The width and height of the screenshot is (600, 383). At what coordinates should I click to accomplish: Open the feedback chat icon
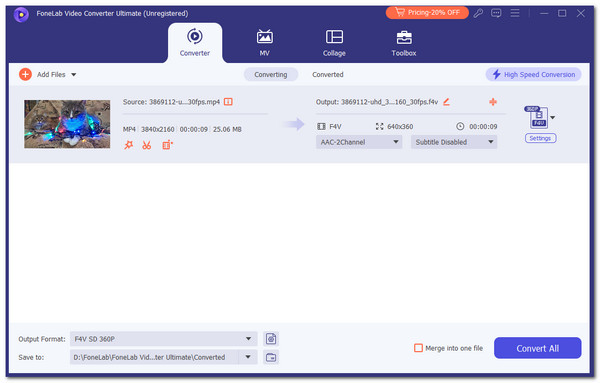496,13
